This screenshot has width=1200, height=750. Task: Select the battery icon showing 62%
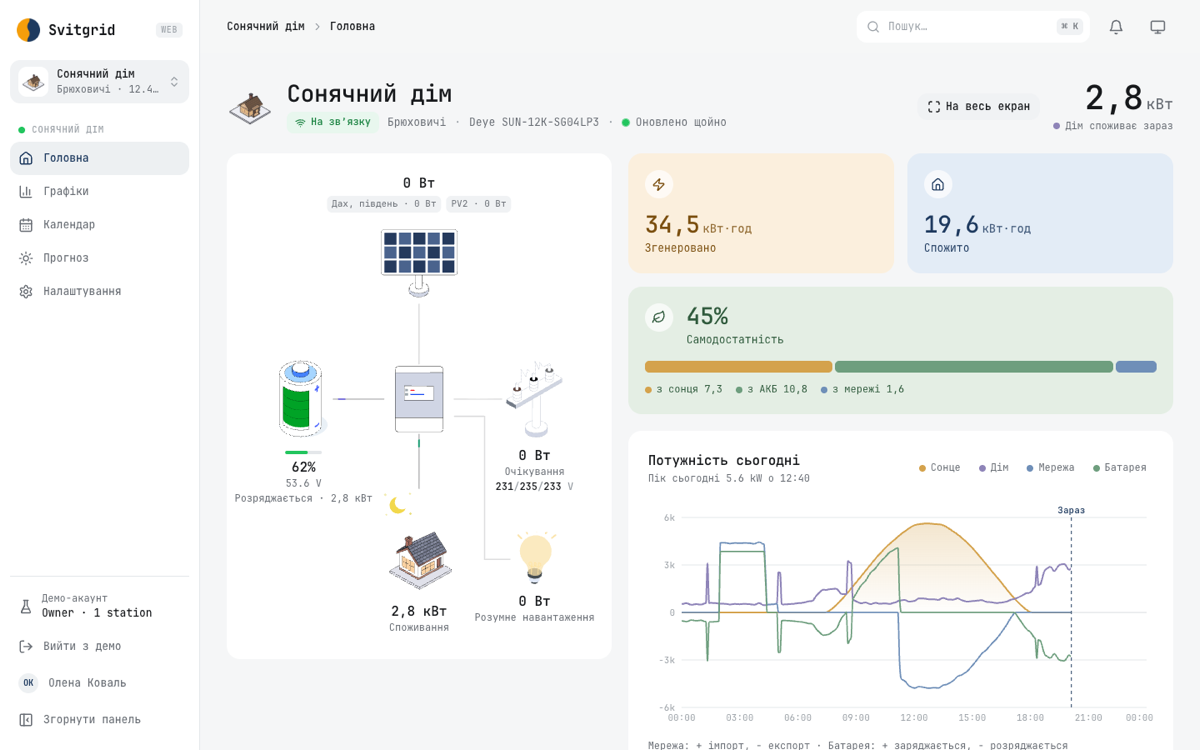(301, 398)
